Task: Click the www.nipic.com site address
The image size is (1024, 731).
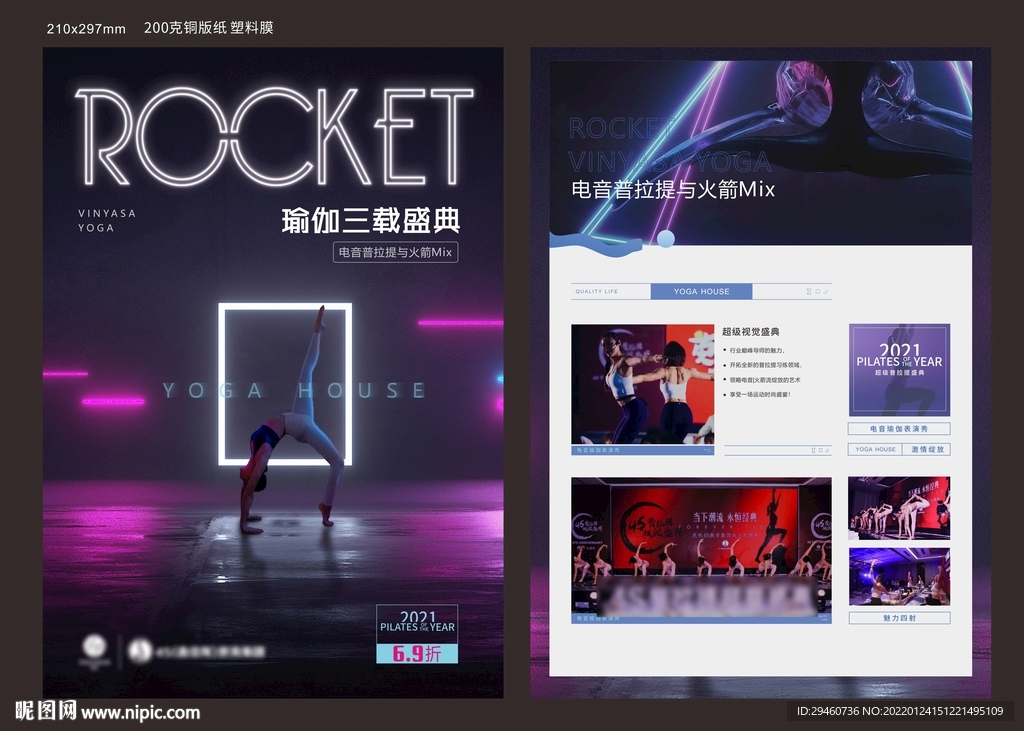Action: click(x=140, y=712)
